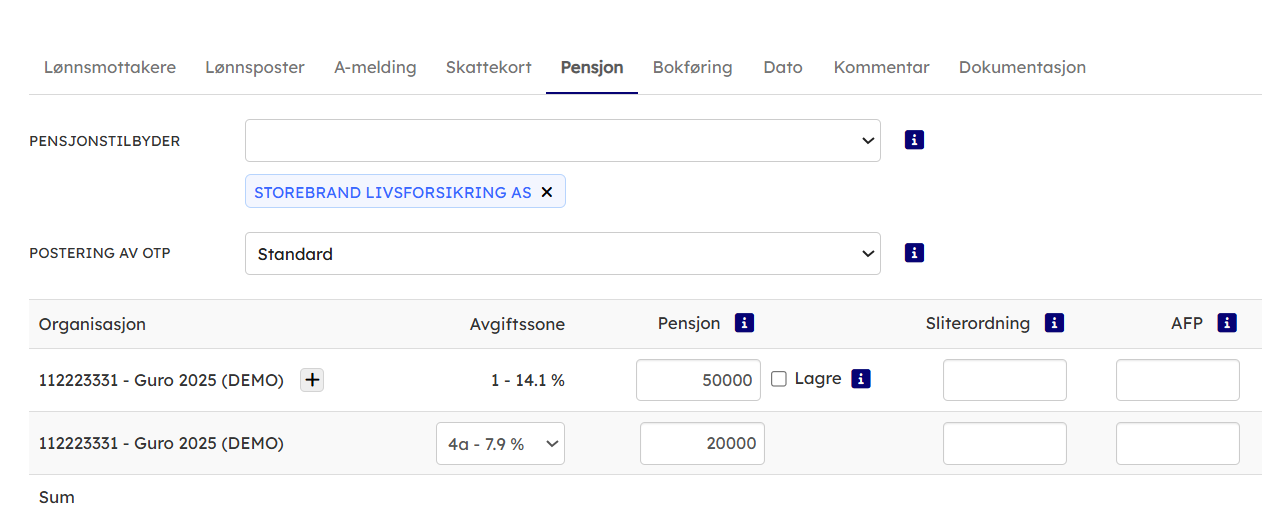Select the Bokføring tab
The height and width of the screenshot is (526, 1262).
pyautogui.click(x=692, y=68)
